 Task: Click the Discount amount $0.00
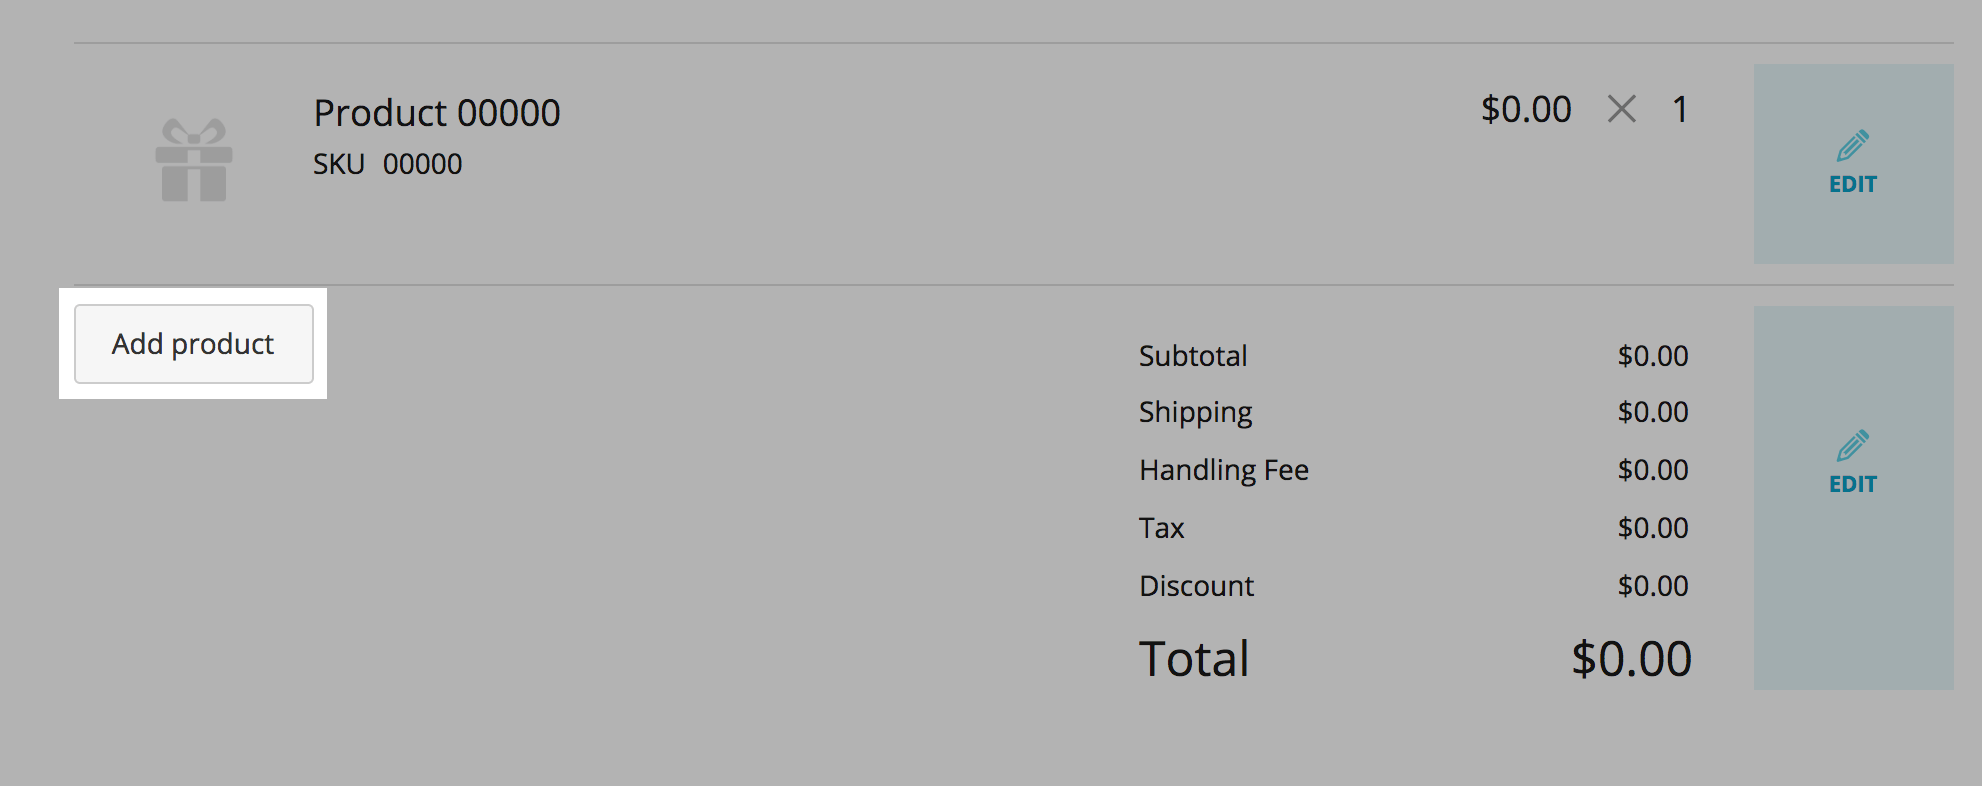[x=1653, y=586]
